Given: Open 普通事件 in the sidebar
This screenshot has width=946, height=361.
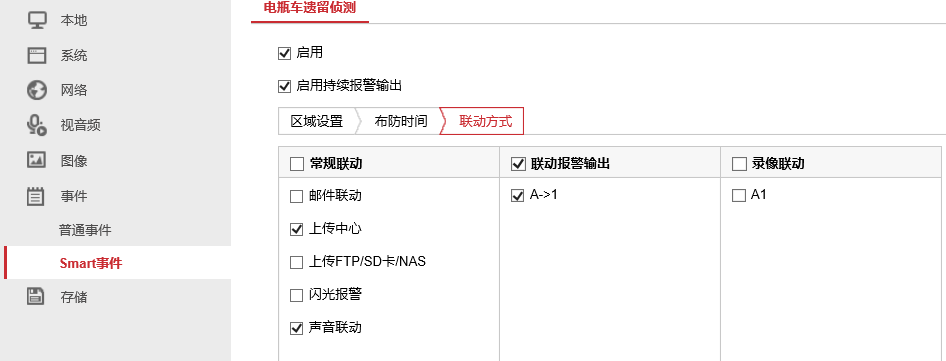Looking at the screenshot, I should [x=85, y=230].
